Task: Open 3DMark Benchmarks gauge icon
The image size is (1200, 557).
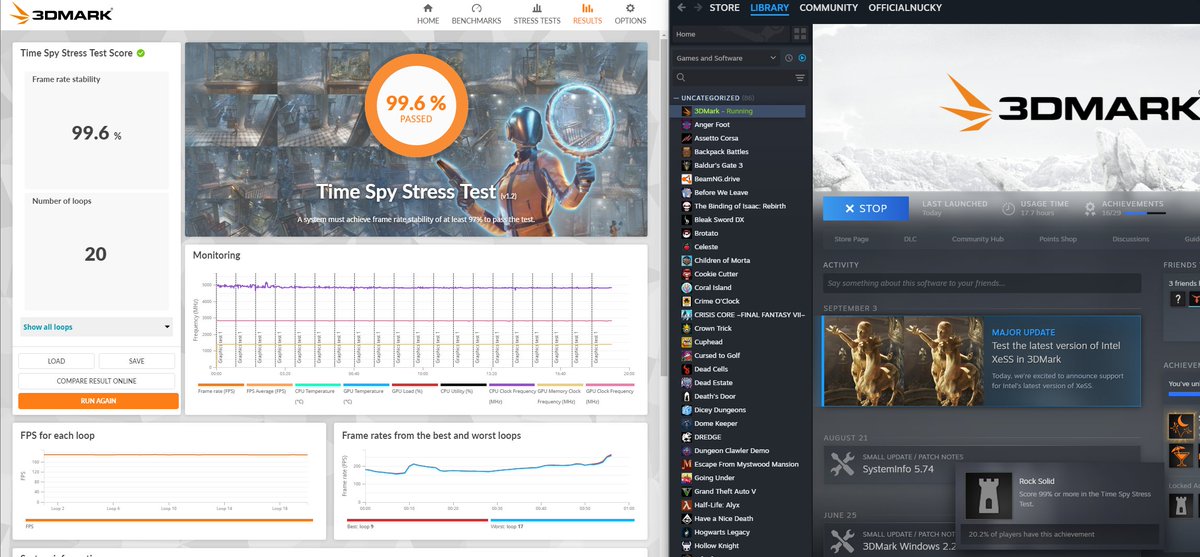Action: 476,8
